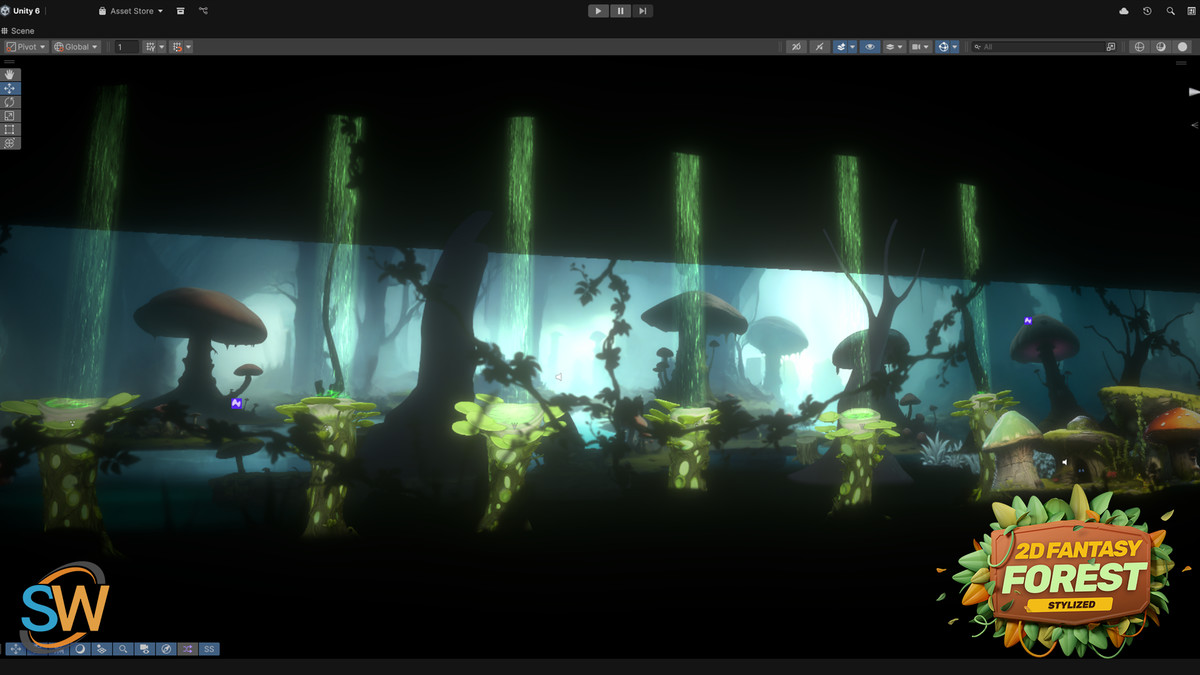Viewport: 1200px width, 675px height.
Task: Open the global search magnifier at top right
Action: point(1170,11)
